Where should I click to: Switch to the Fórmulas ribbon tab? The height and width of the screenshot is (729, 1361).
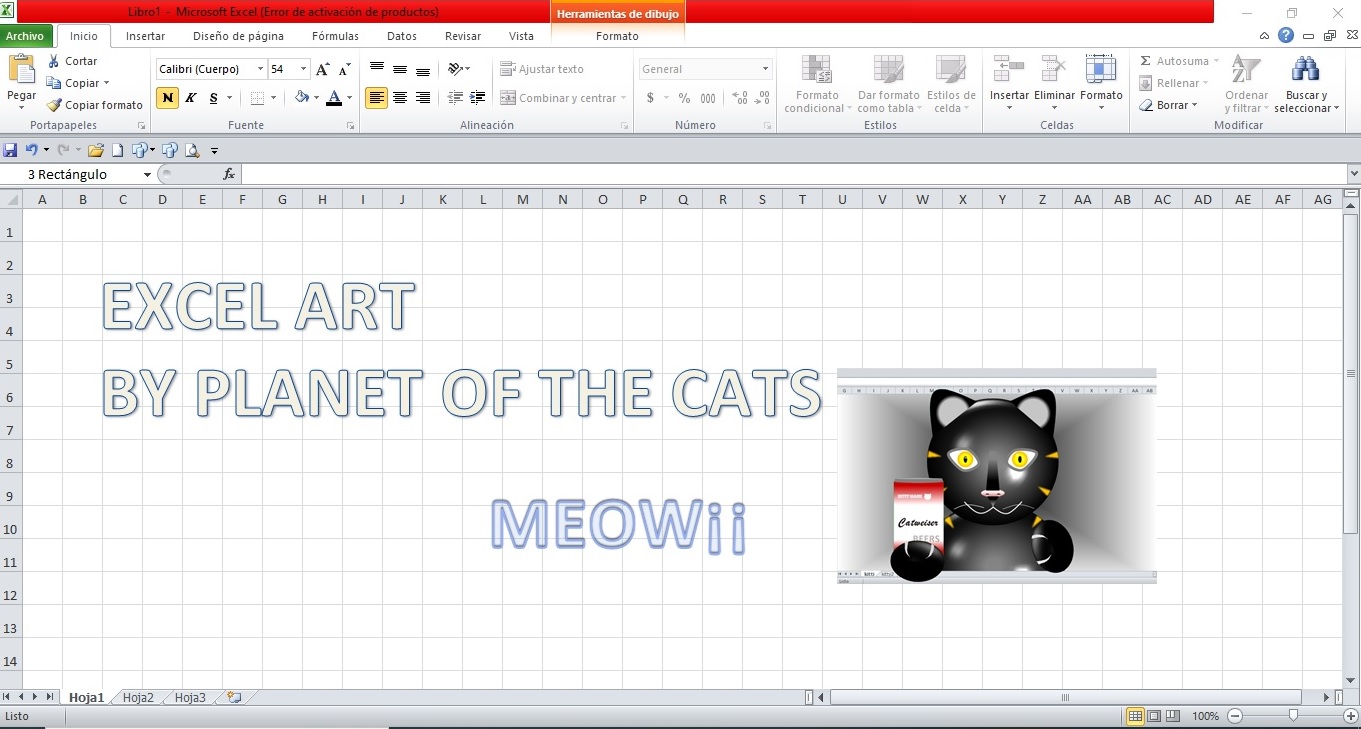point(335,36)
